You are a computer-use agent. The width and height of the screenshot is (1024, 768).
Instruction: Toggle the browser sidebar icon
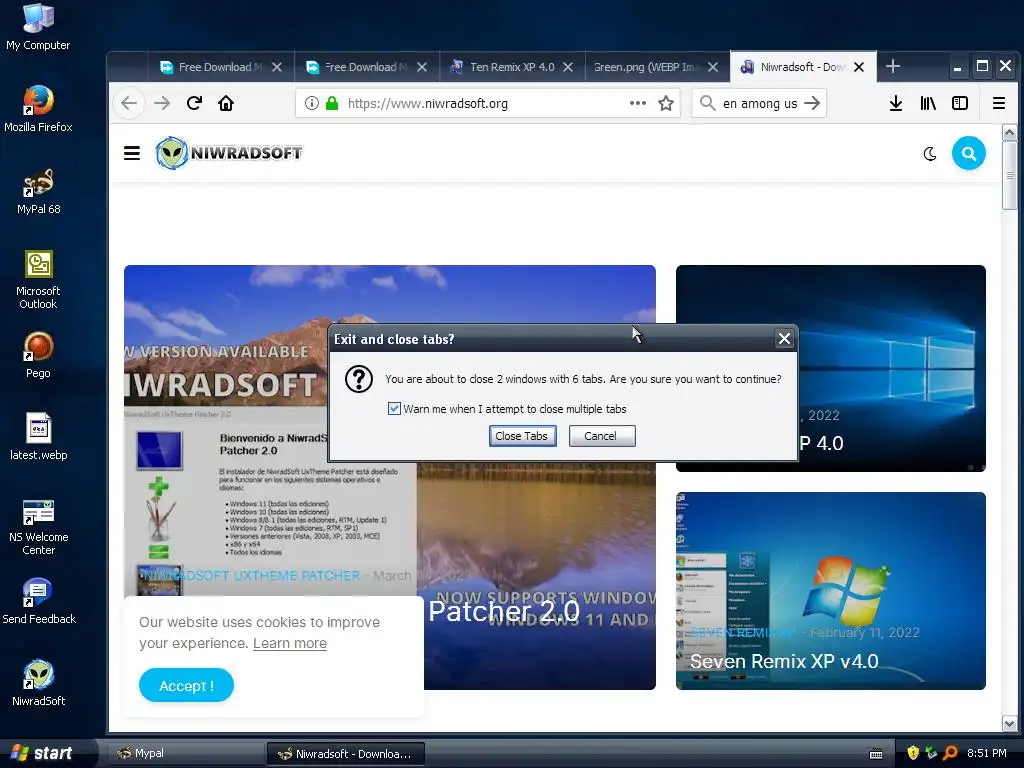[x=960, y=103]
